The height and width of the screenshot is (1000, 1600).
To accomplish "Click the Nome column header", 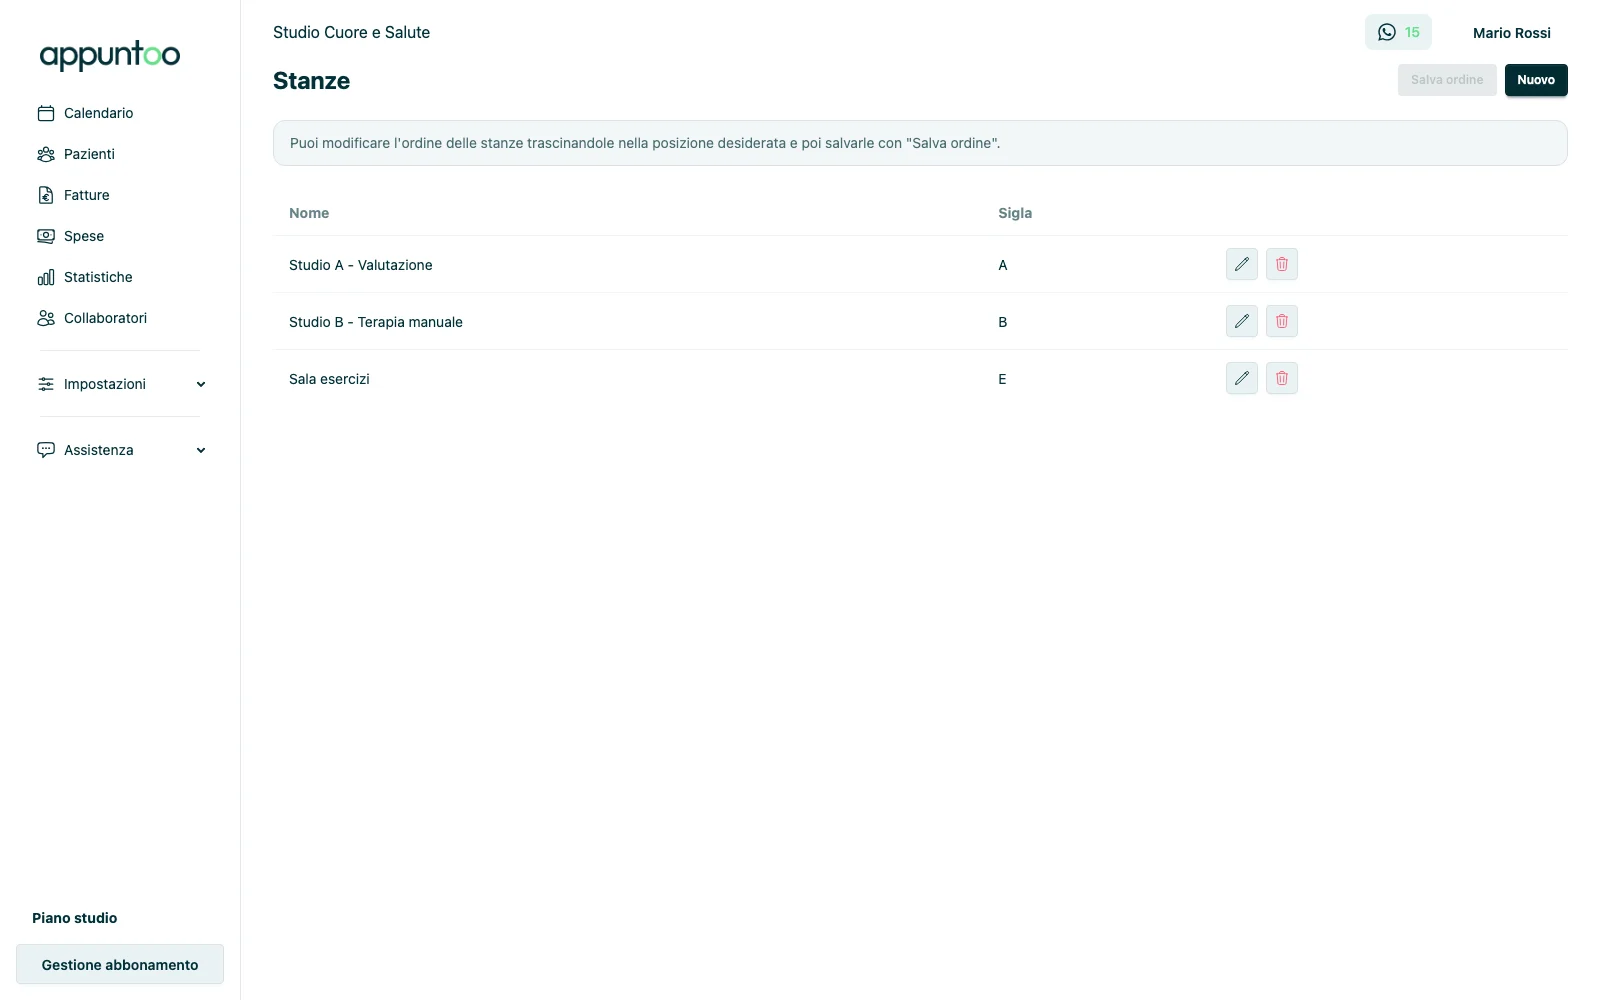I will tap(309, 213).
